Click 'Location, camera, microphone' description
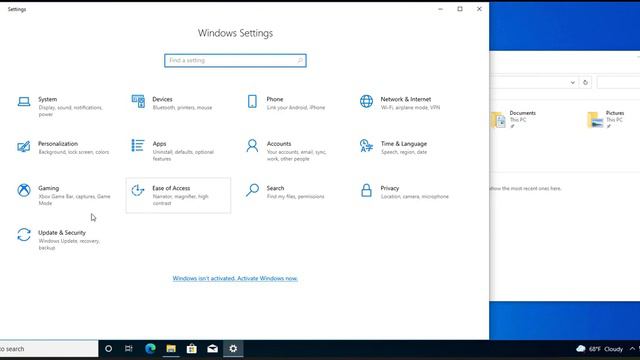 tap(414, 197)
